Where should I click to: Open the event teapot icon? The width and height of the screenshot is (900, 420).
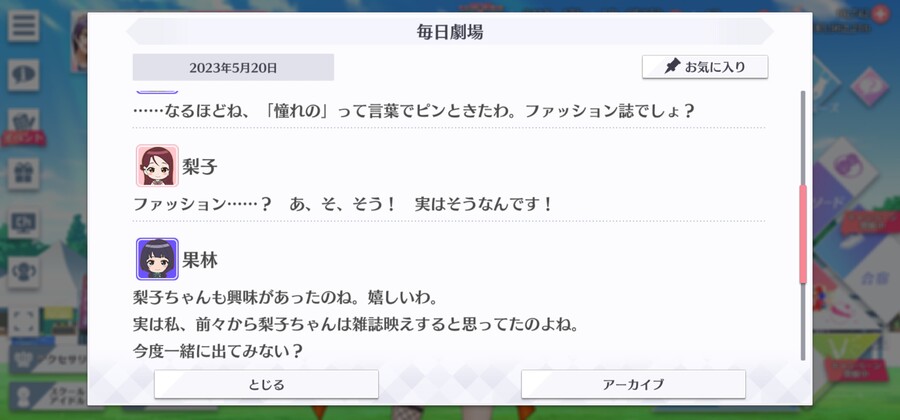point(24,124)
